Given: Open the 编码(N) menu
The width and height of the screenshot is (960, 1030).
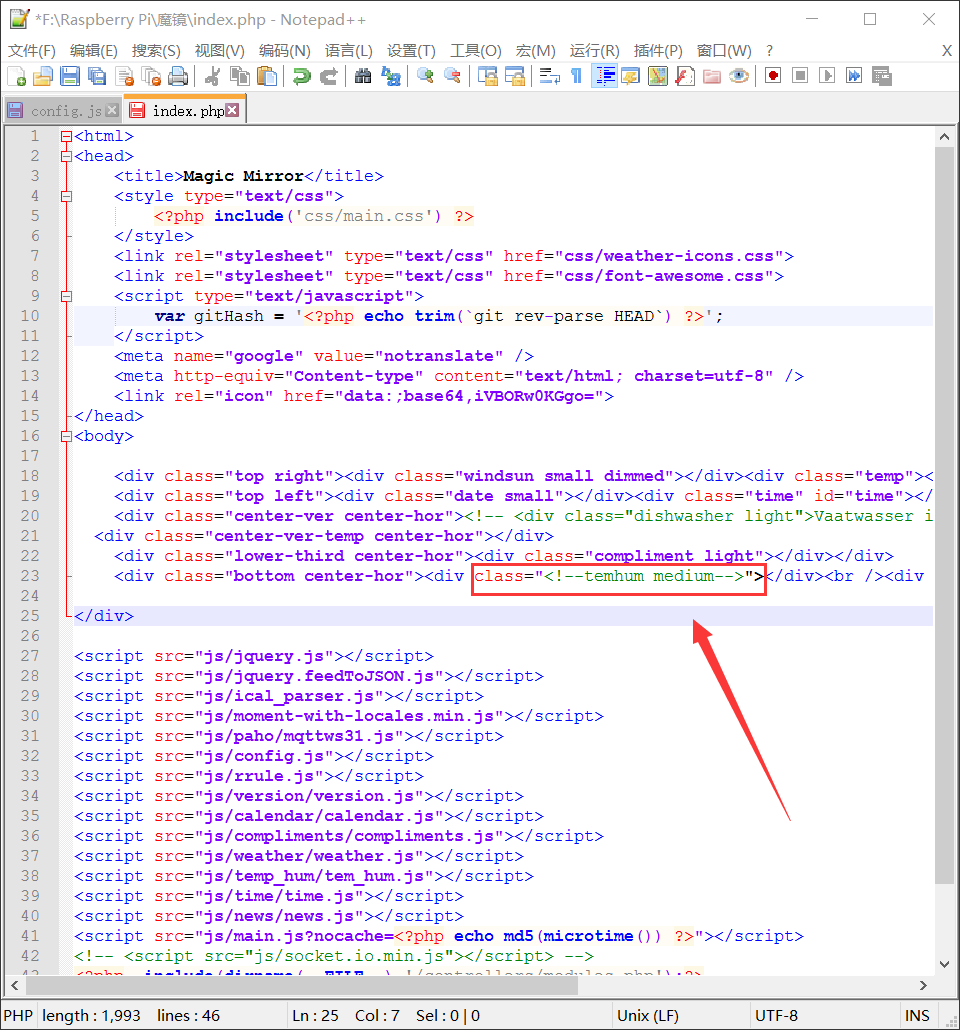Looking at the screenshot, I should click(x=285, y=51).
